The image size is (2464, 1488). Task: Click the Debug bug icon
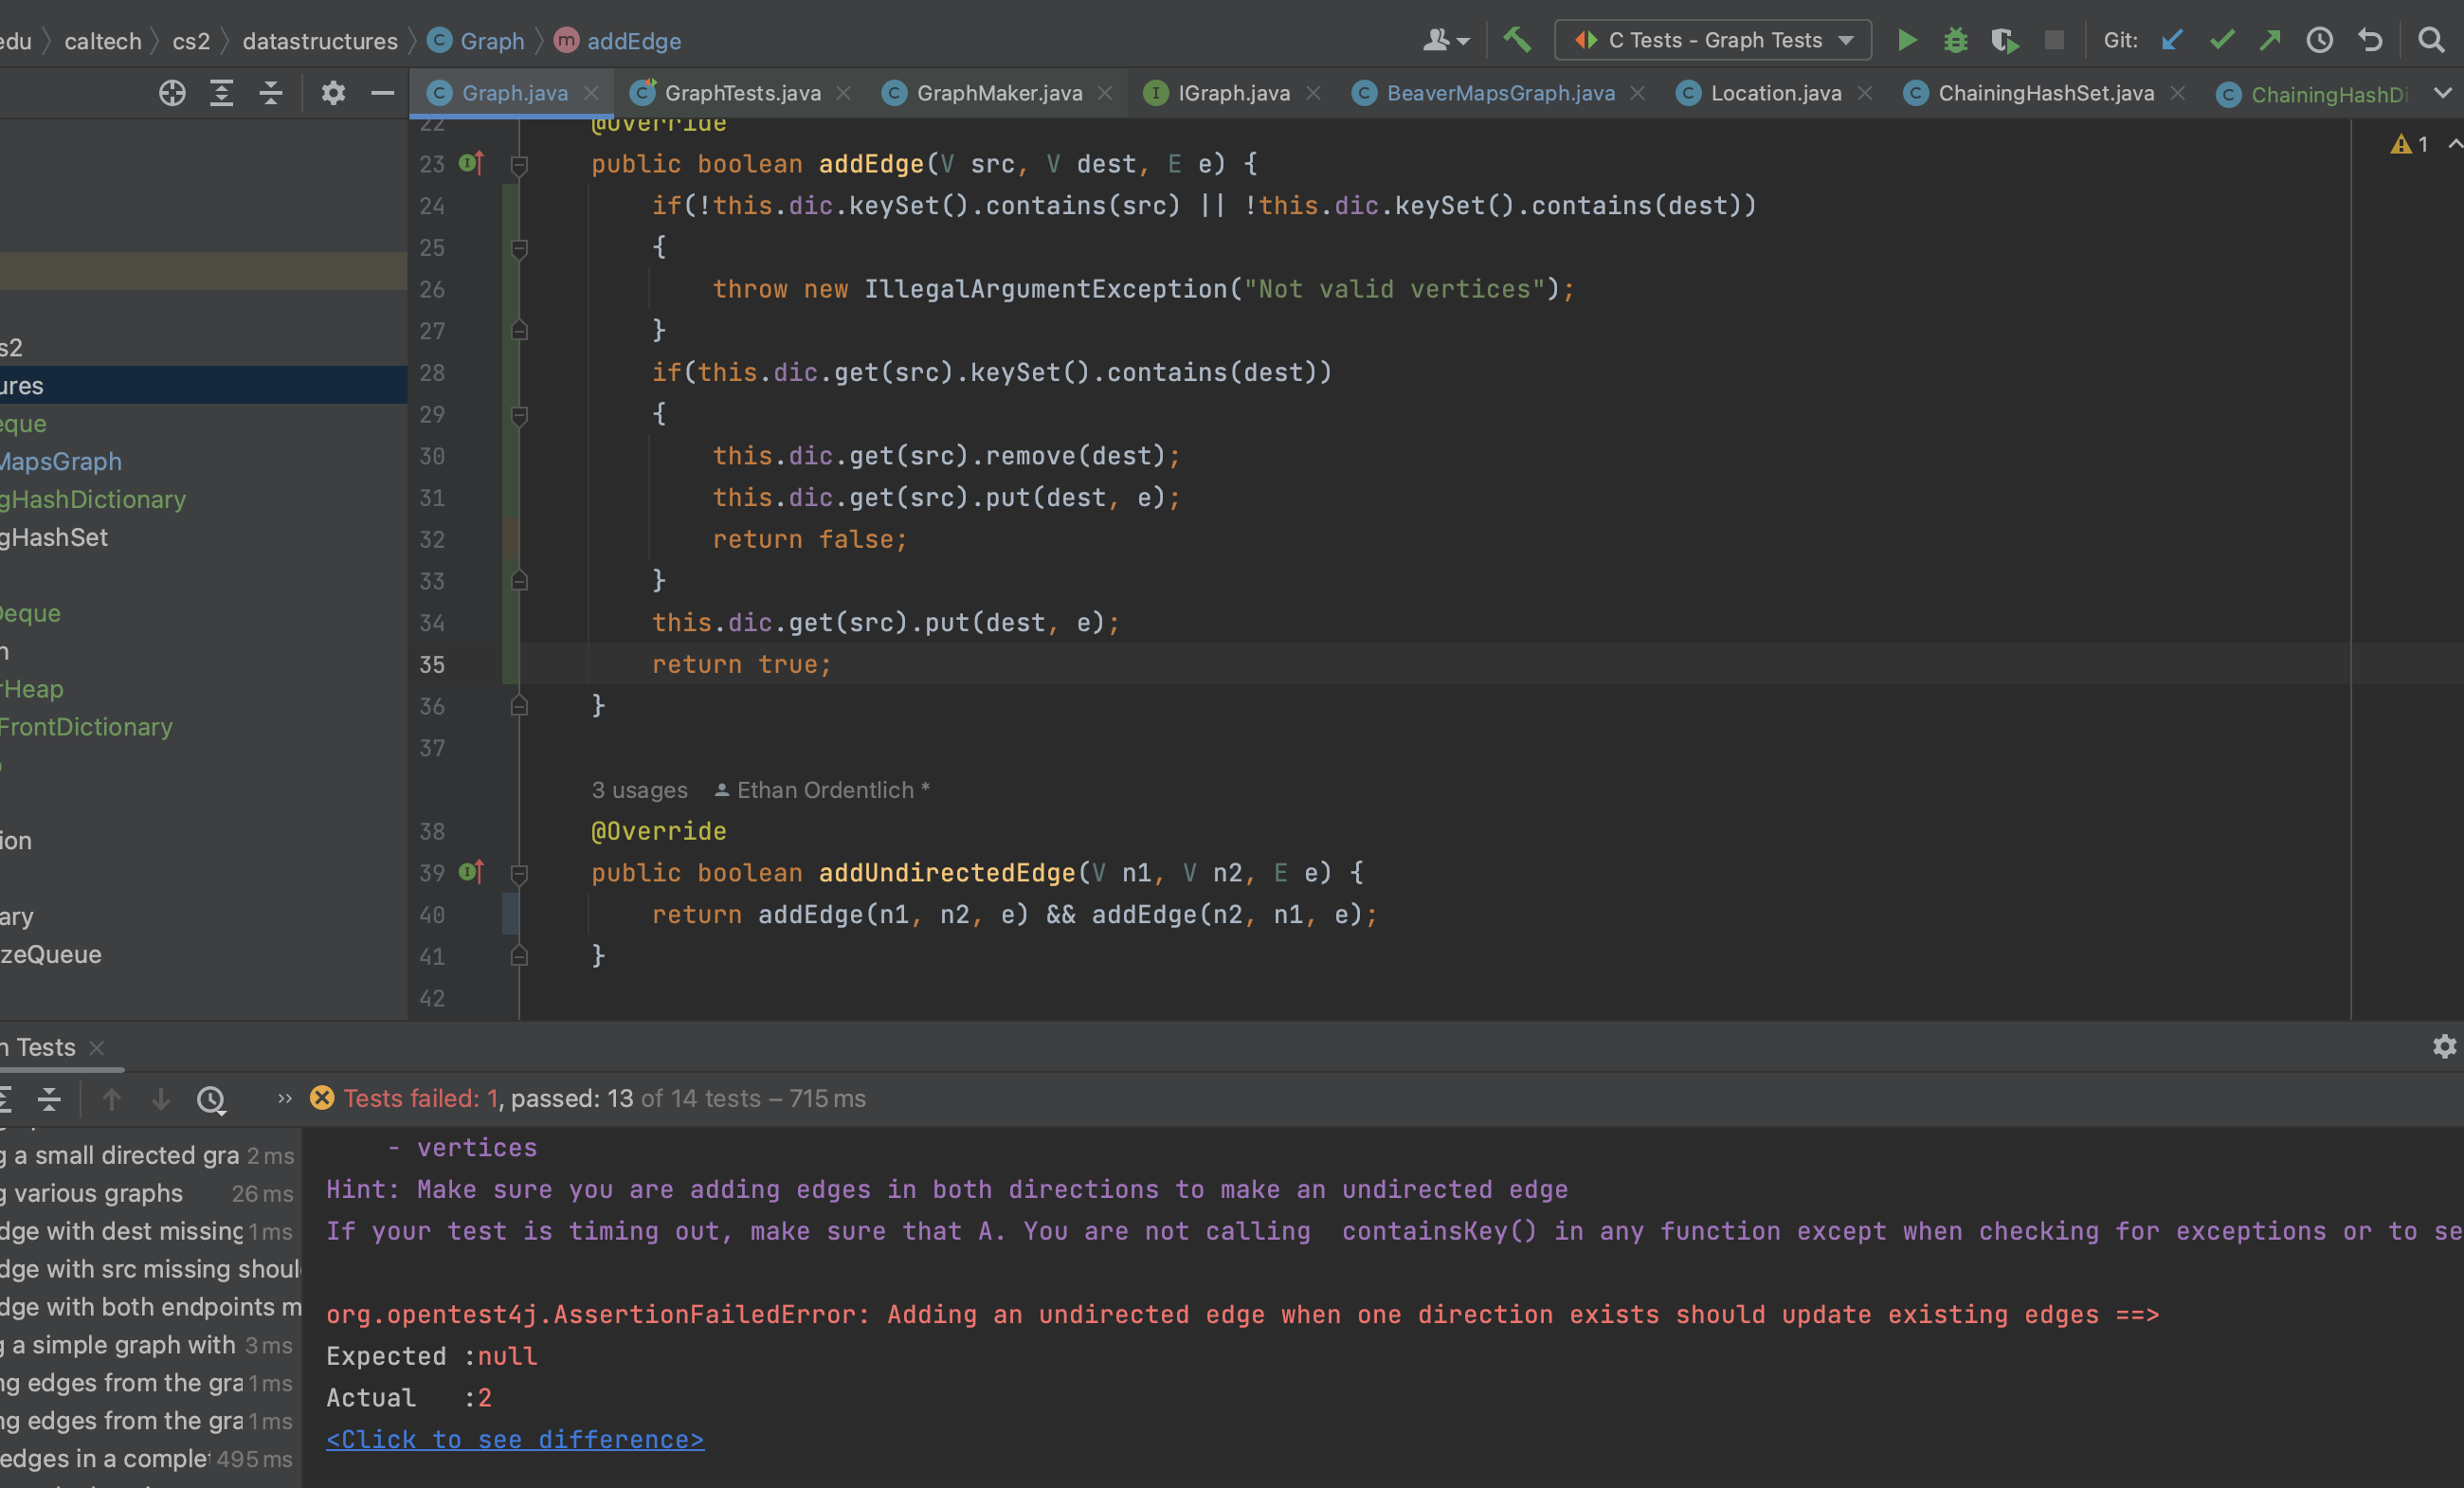(1956, 40)
